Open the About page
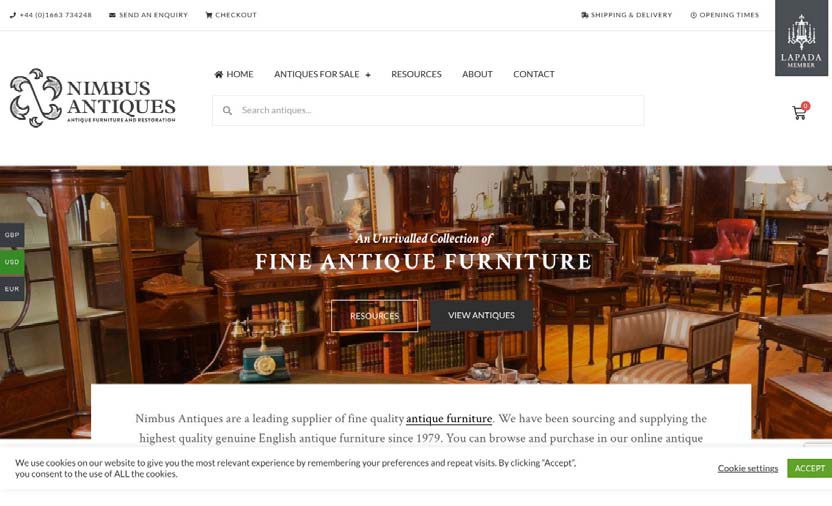Viewport: 832px width, 506px height. coord(477,74)
